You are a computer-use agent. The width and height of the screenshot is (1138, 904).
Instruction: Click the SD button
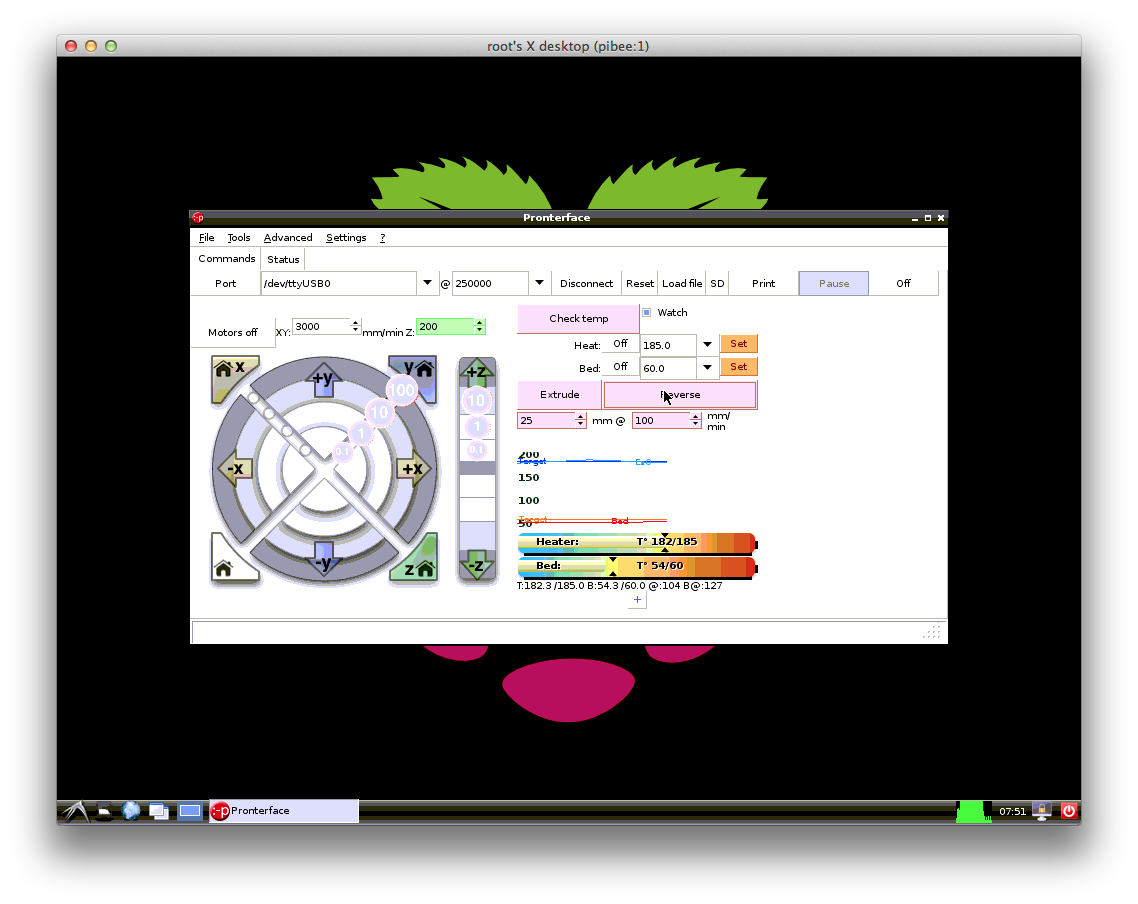point(717,283)
